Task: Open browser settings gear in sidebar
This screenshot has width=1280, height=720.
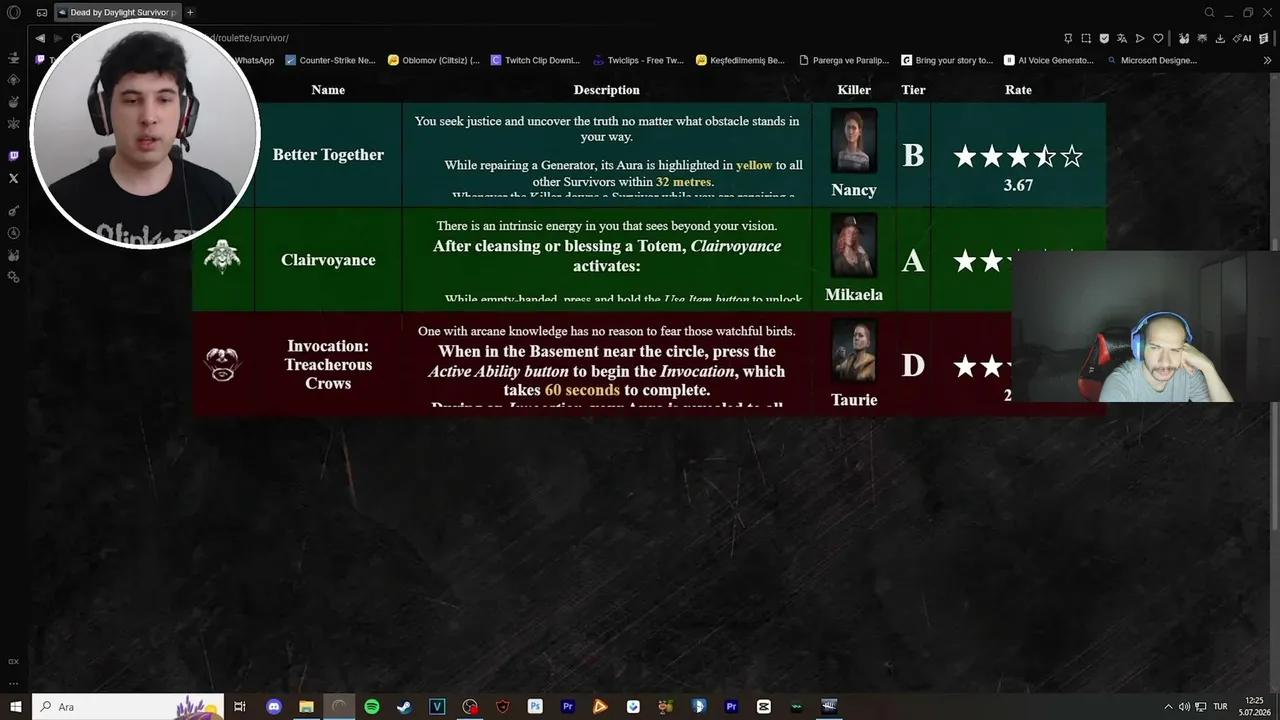Action: (x=14, y=277)
